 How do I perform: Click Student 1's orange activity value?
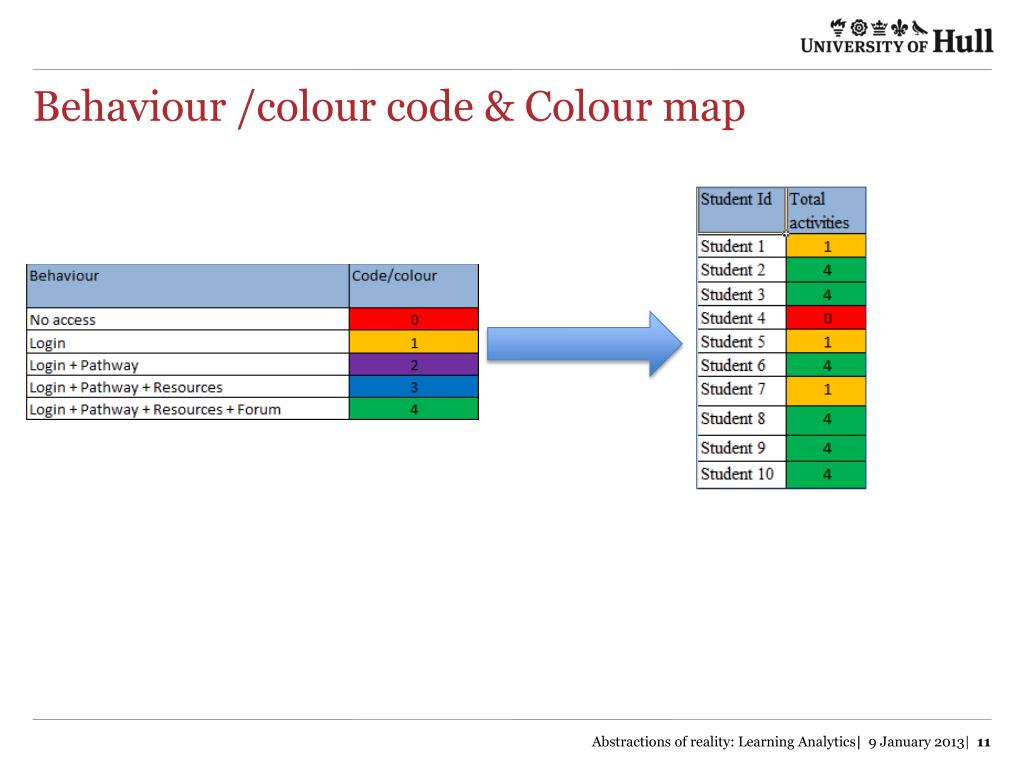coord(826,246)
